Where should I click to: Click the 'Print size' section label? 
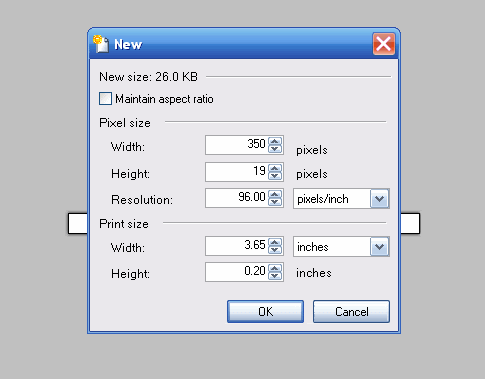point(124,224)
